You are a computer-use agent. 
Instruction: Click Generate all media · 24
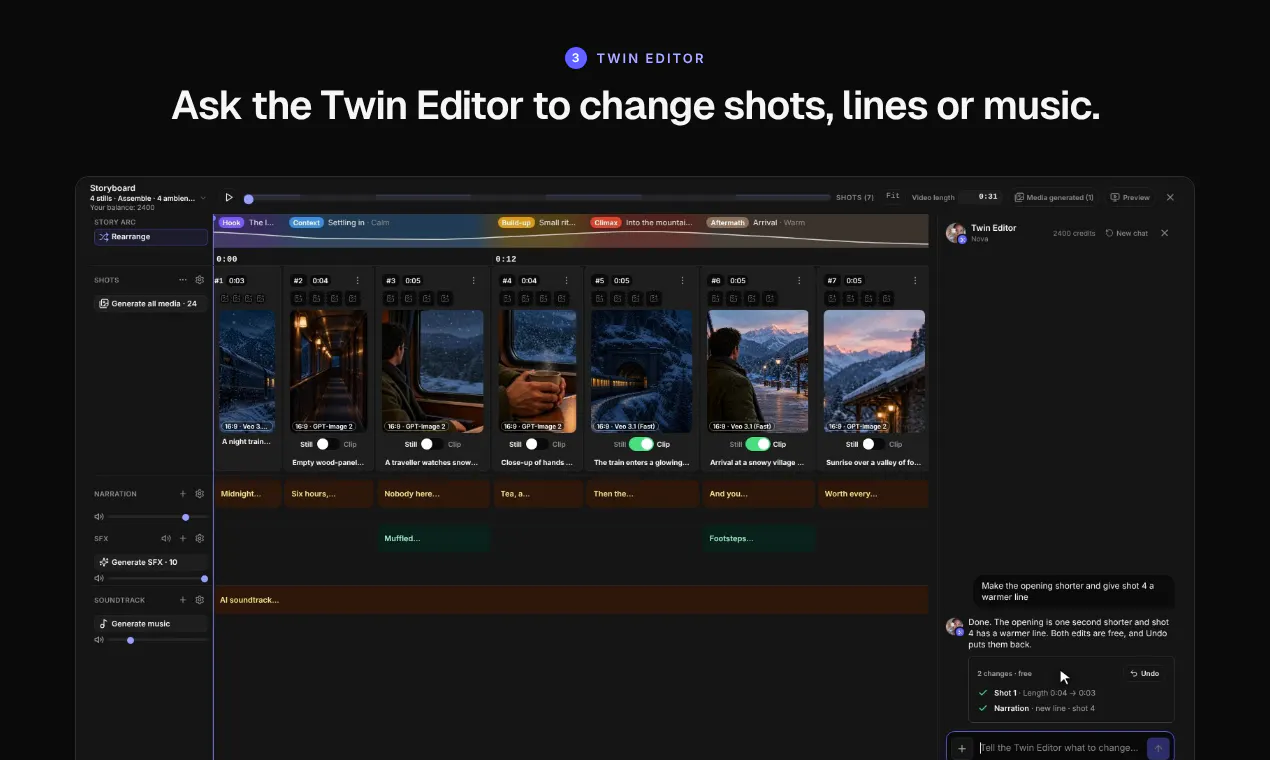(x=151, y=303)
